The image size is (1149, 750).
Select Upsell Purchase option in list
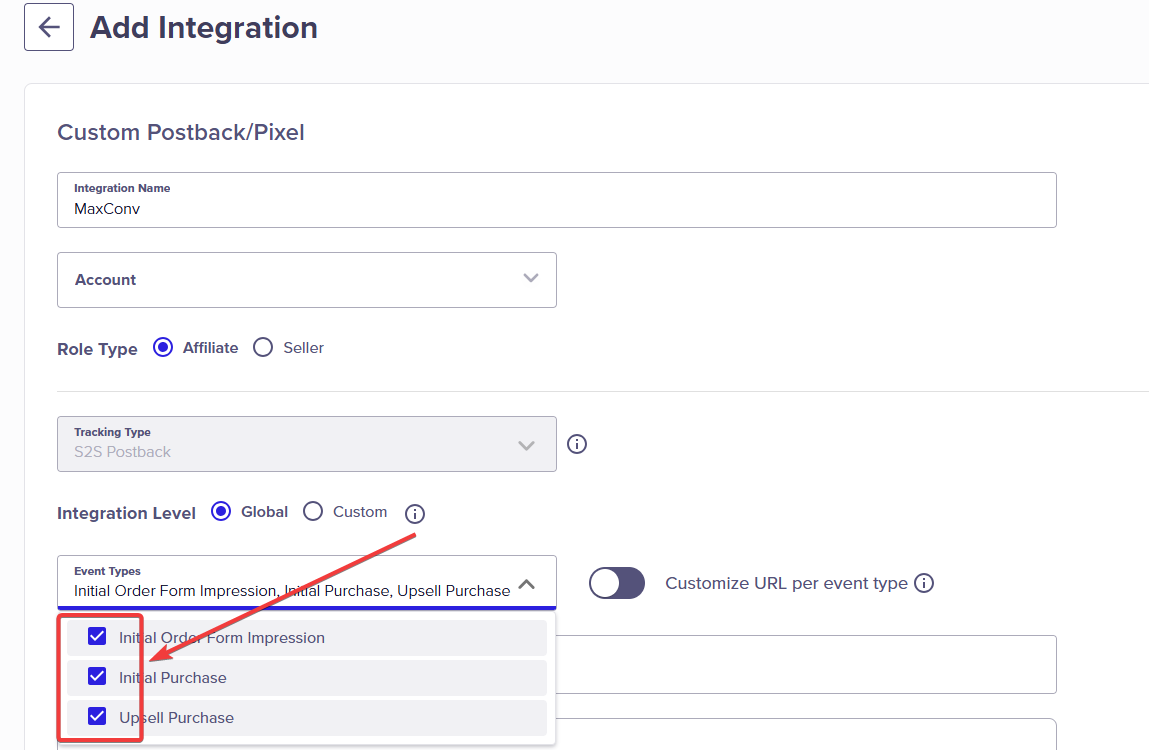[307, 718]
